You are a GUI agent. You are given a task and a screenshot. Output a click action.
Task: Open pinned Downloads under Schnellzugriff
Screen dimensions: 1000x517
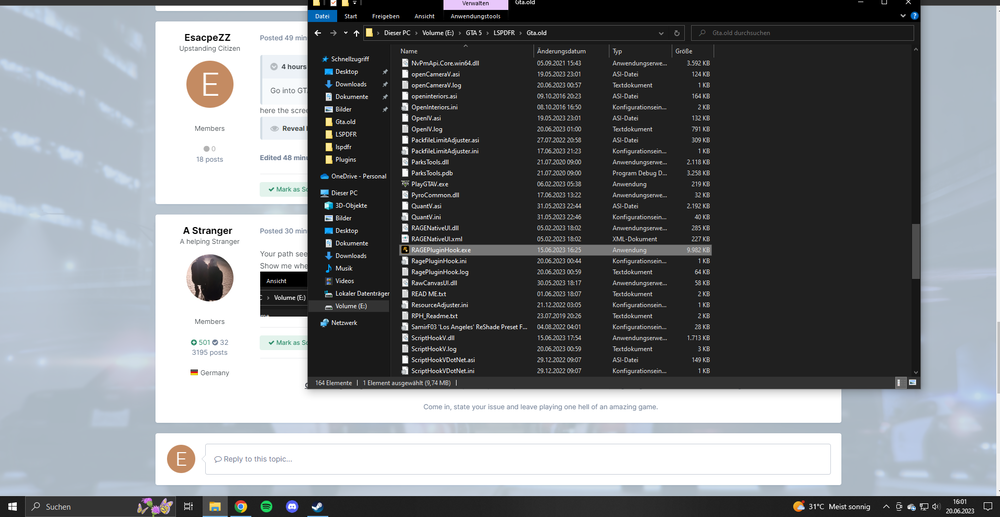[x=350, y=84]
